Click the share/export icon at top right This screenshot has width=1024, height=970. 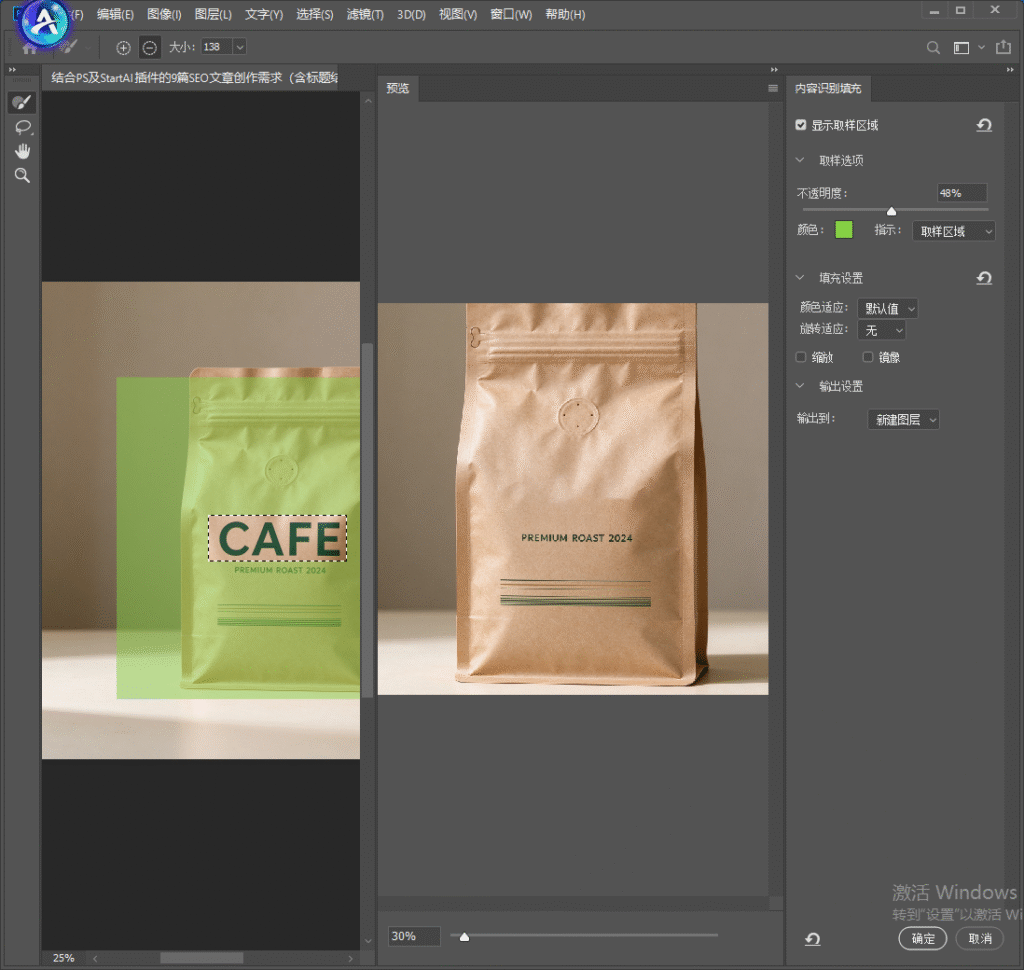tap(1003, 47)
